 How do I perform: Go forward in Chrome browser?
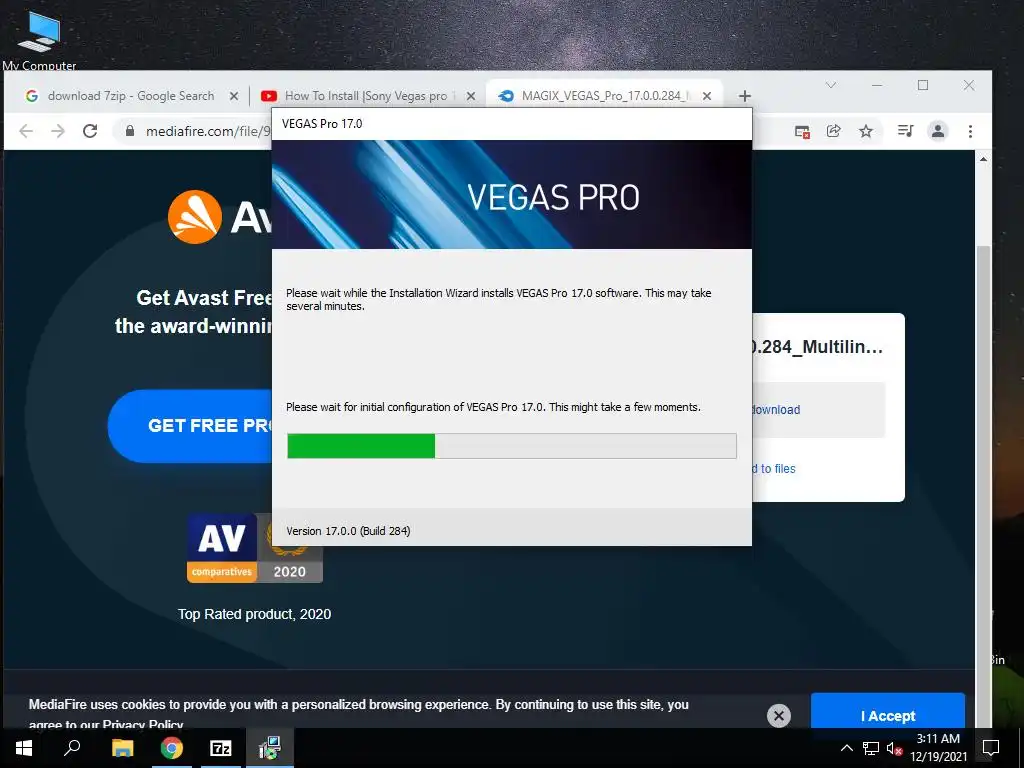pyautogui.click(x=58, y=131)
